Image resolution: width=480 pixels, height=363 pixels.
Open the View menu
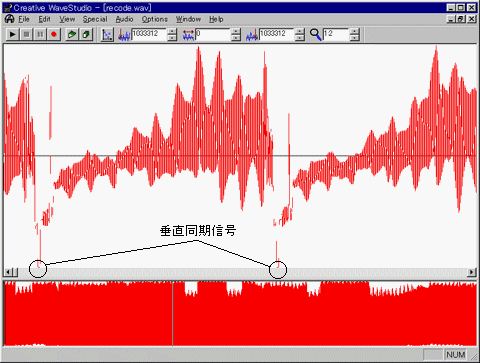67,19
